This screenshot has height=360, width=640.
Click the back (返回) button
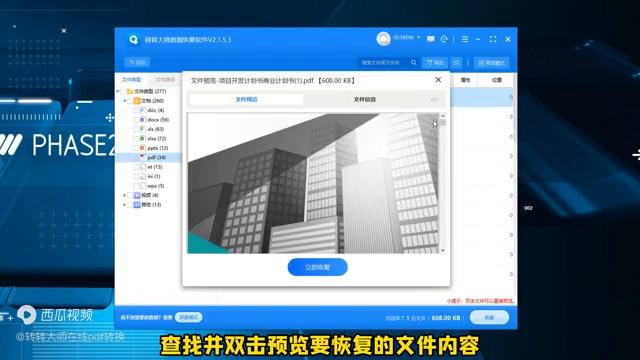137,62
